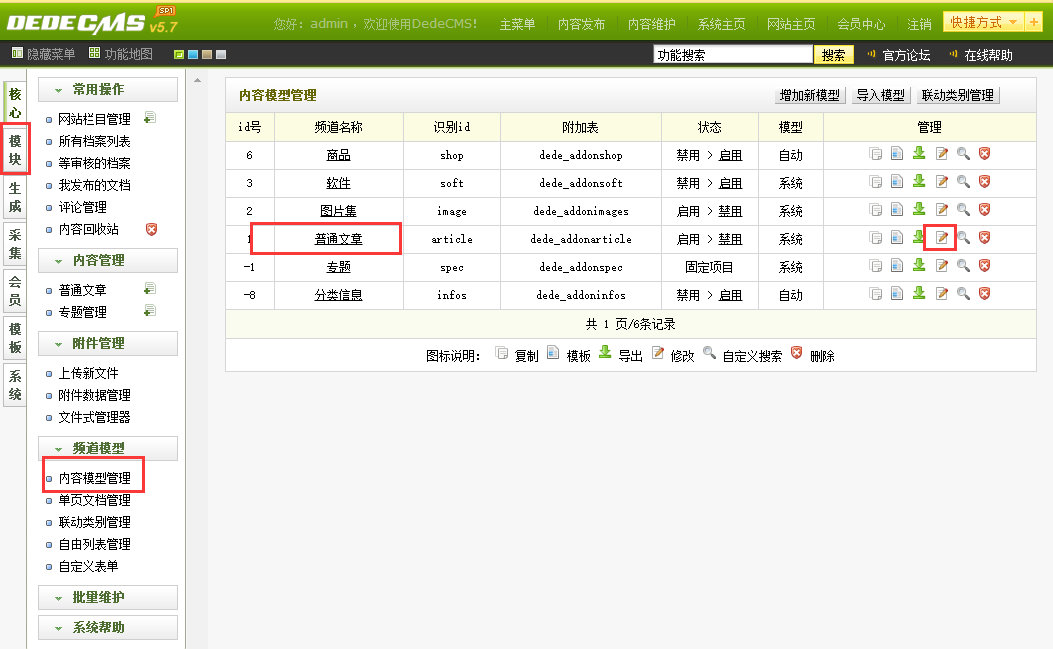Export the 软件 model with green arrow
The height and width of the screenshot is (649, 1053).
click(919, 181)
